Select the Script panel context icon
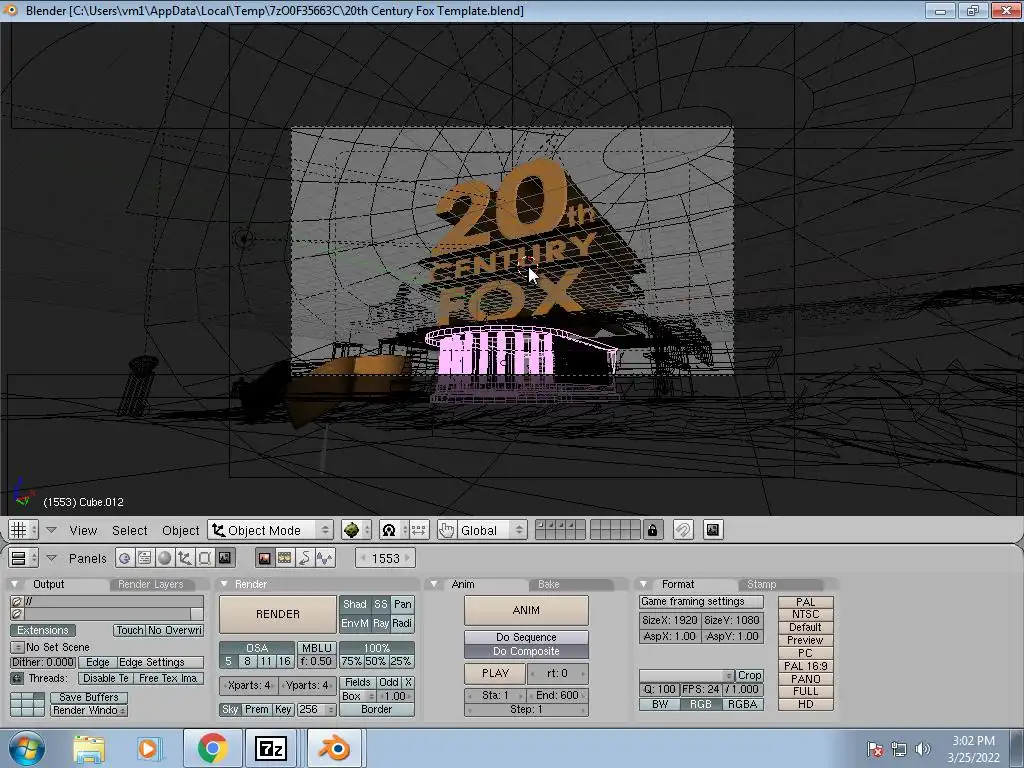 [144, 558]
